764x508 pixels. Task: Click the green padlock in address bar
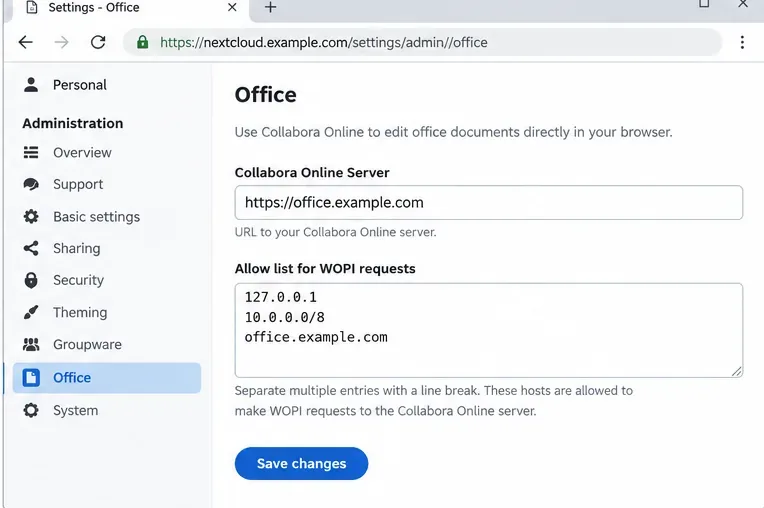[x=142, y=42]
